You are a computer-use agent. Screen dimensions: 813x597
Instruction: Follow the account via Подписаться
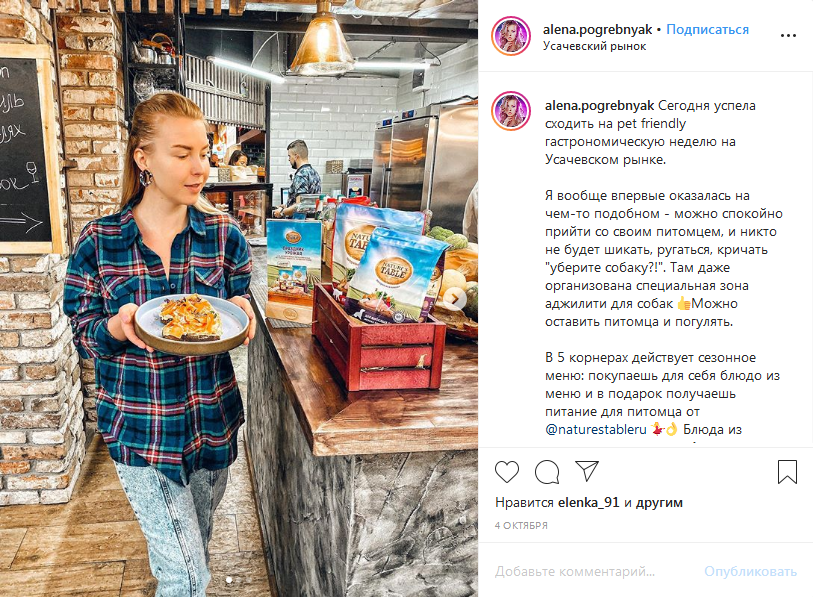click(707, 30)
